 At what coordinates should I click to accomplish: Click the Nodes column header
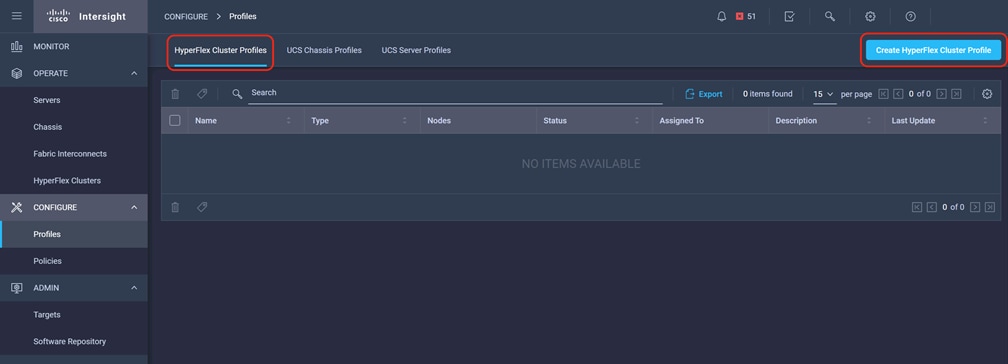click(x=478, y=121)
